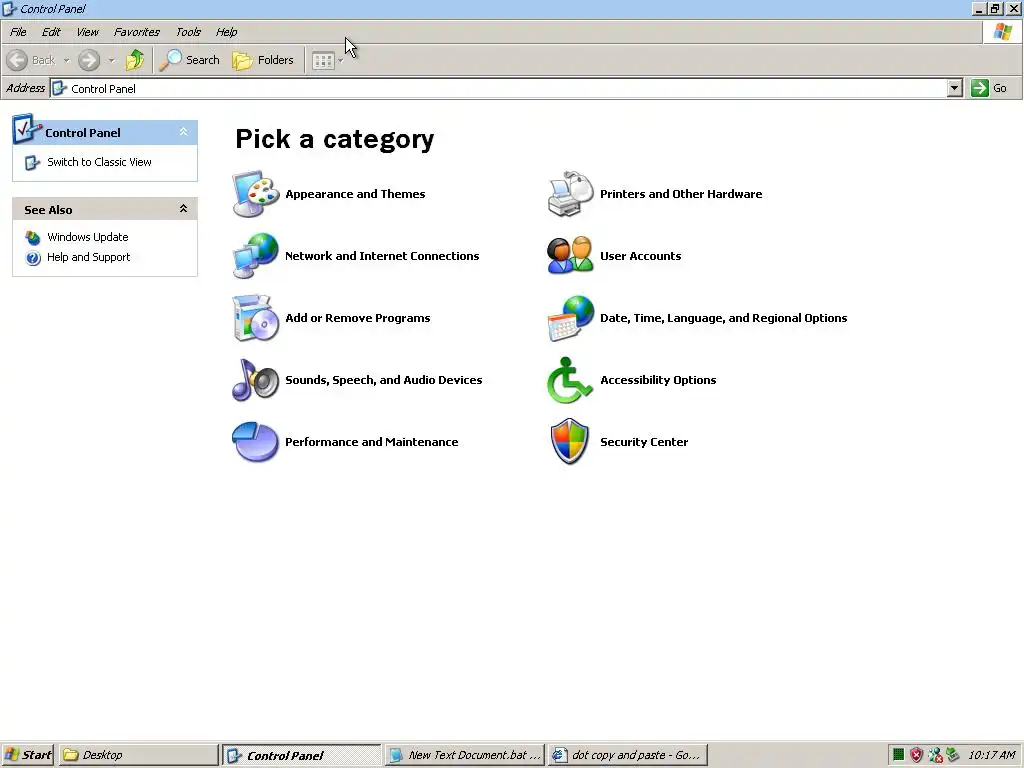Click the Date, Time, Language, and Regional Options link text
1024x768 pixels.
pos(724,318)
